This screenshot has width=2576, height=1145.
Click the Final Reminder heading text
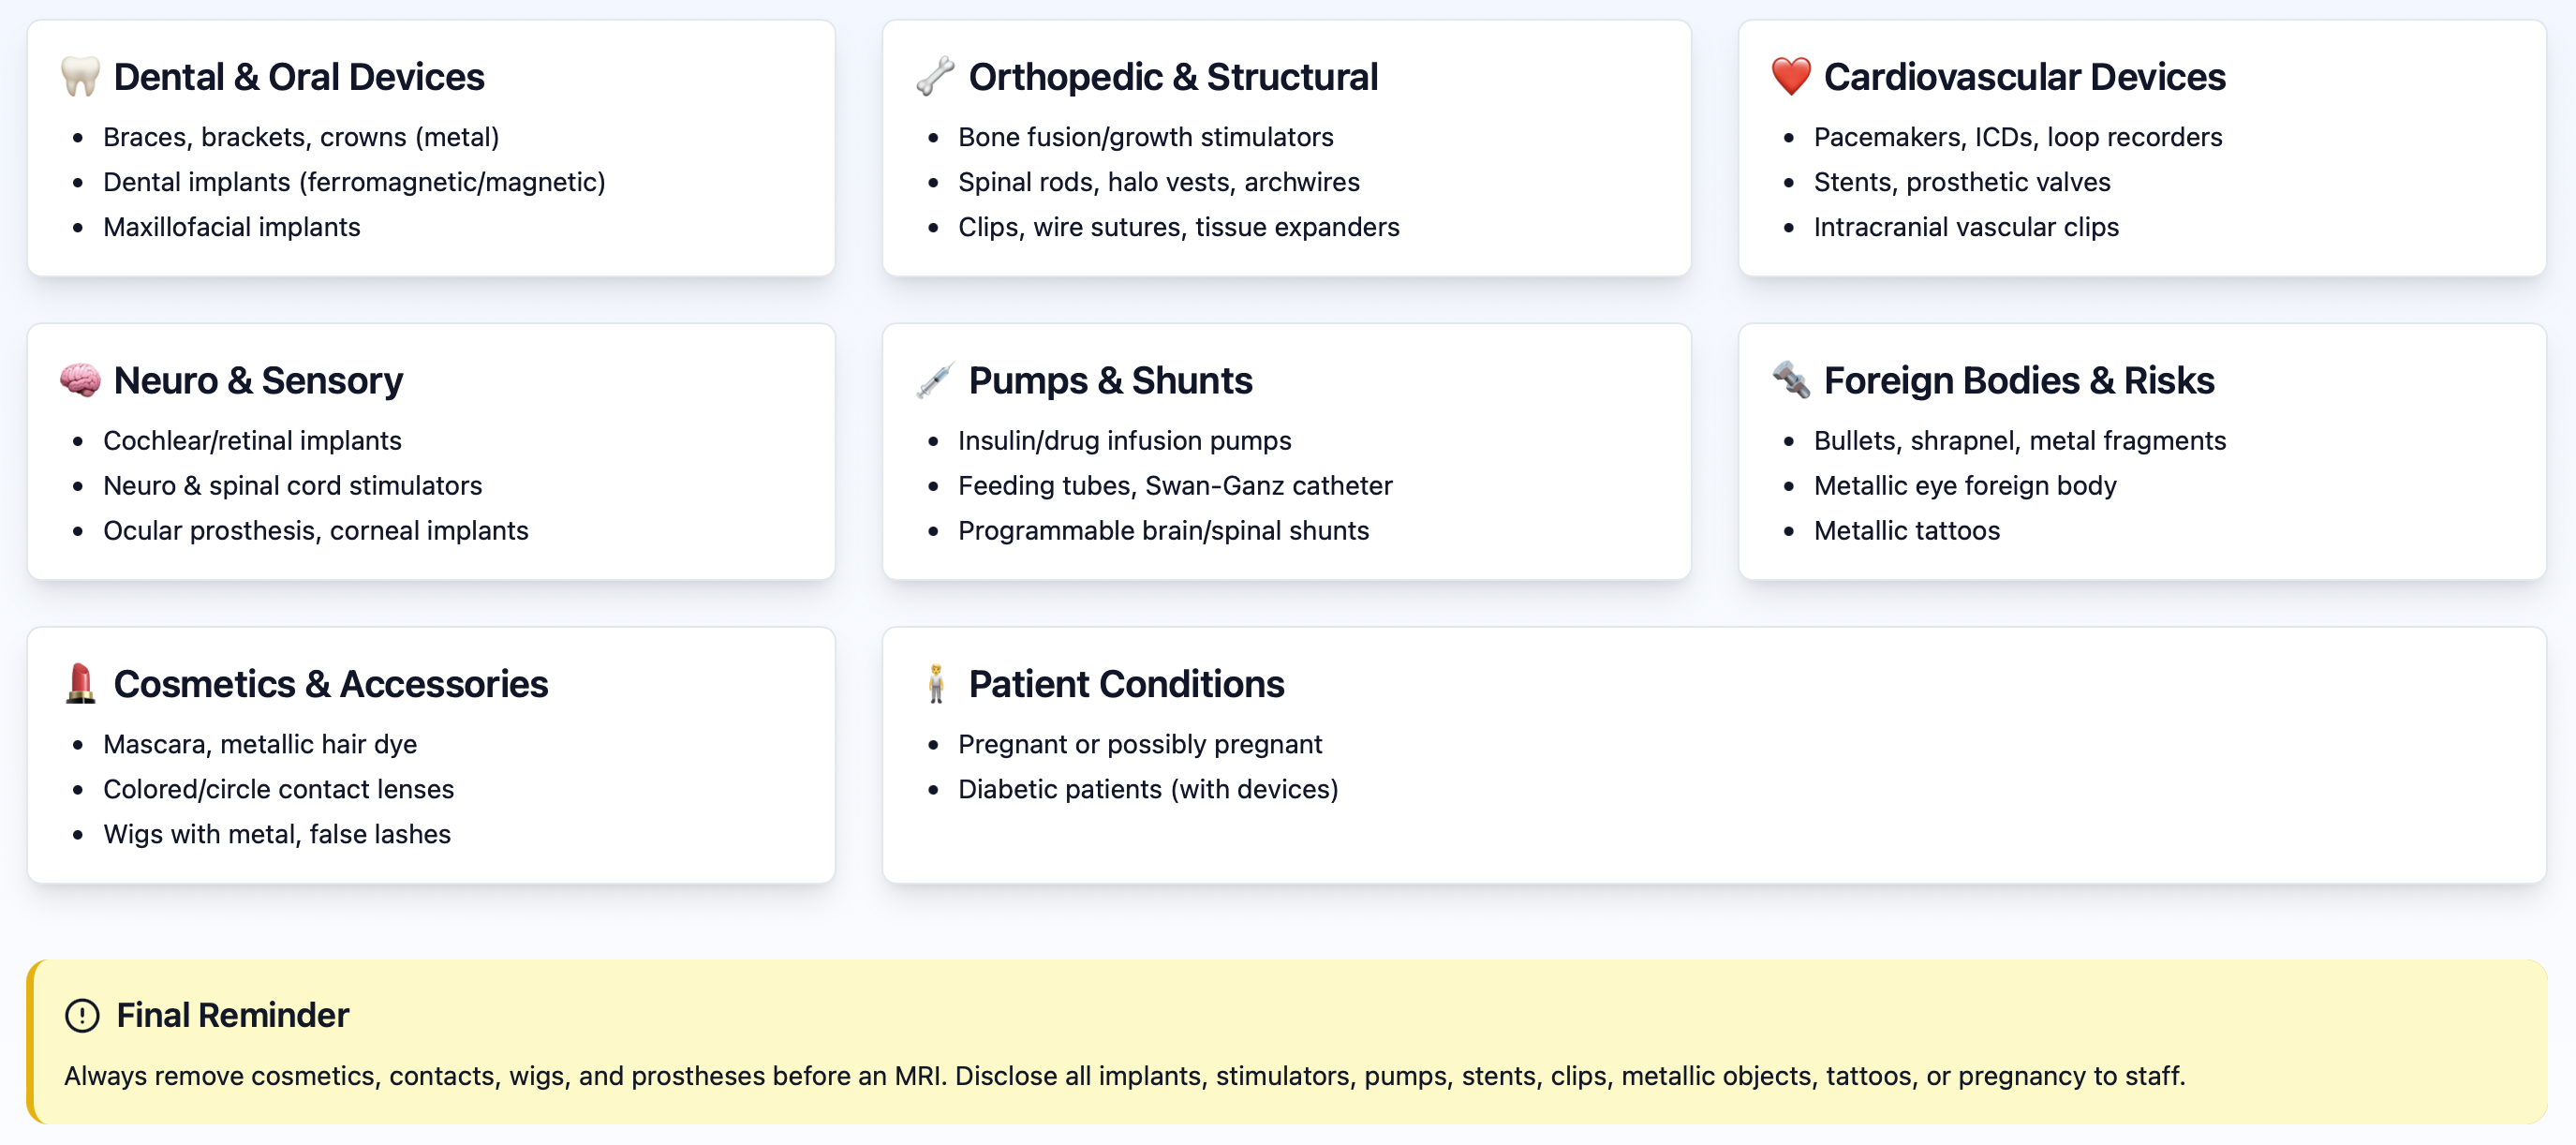click(x=233, y=1016)
